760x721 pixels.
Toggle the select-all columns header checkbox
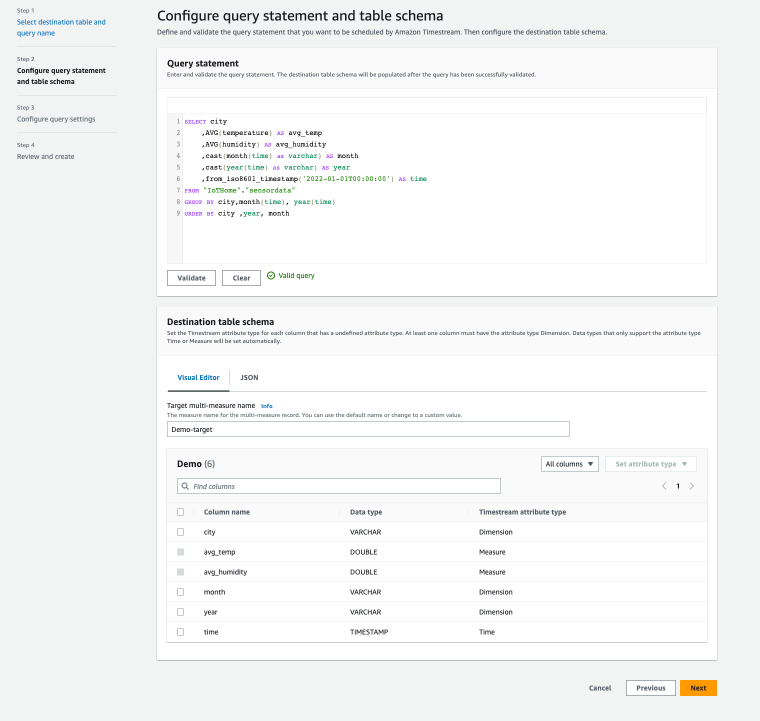coord(181,512)
